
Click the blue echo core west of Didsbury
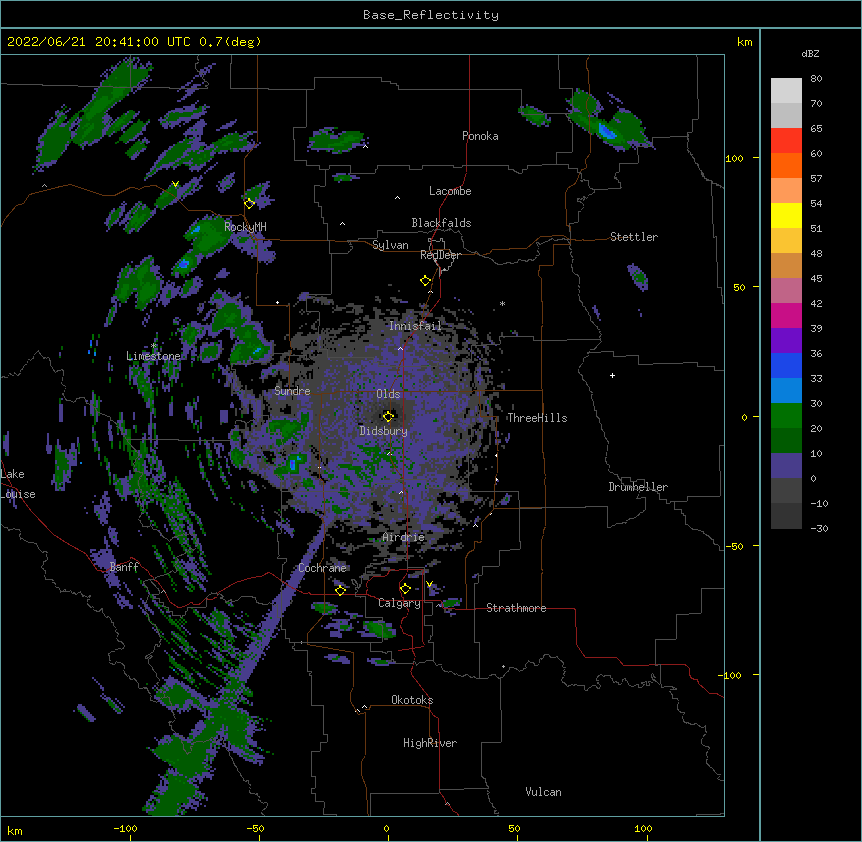[295, 463]
